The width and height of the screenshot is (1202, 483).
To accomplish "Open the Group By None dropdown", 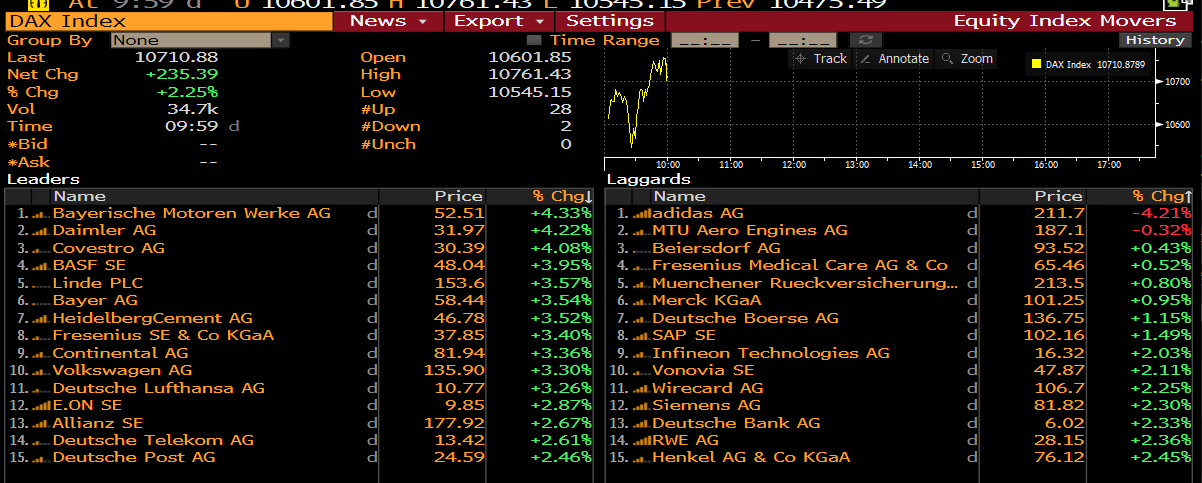I will click(200, 40).
